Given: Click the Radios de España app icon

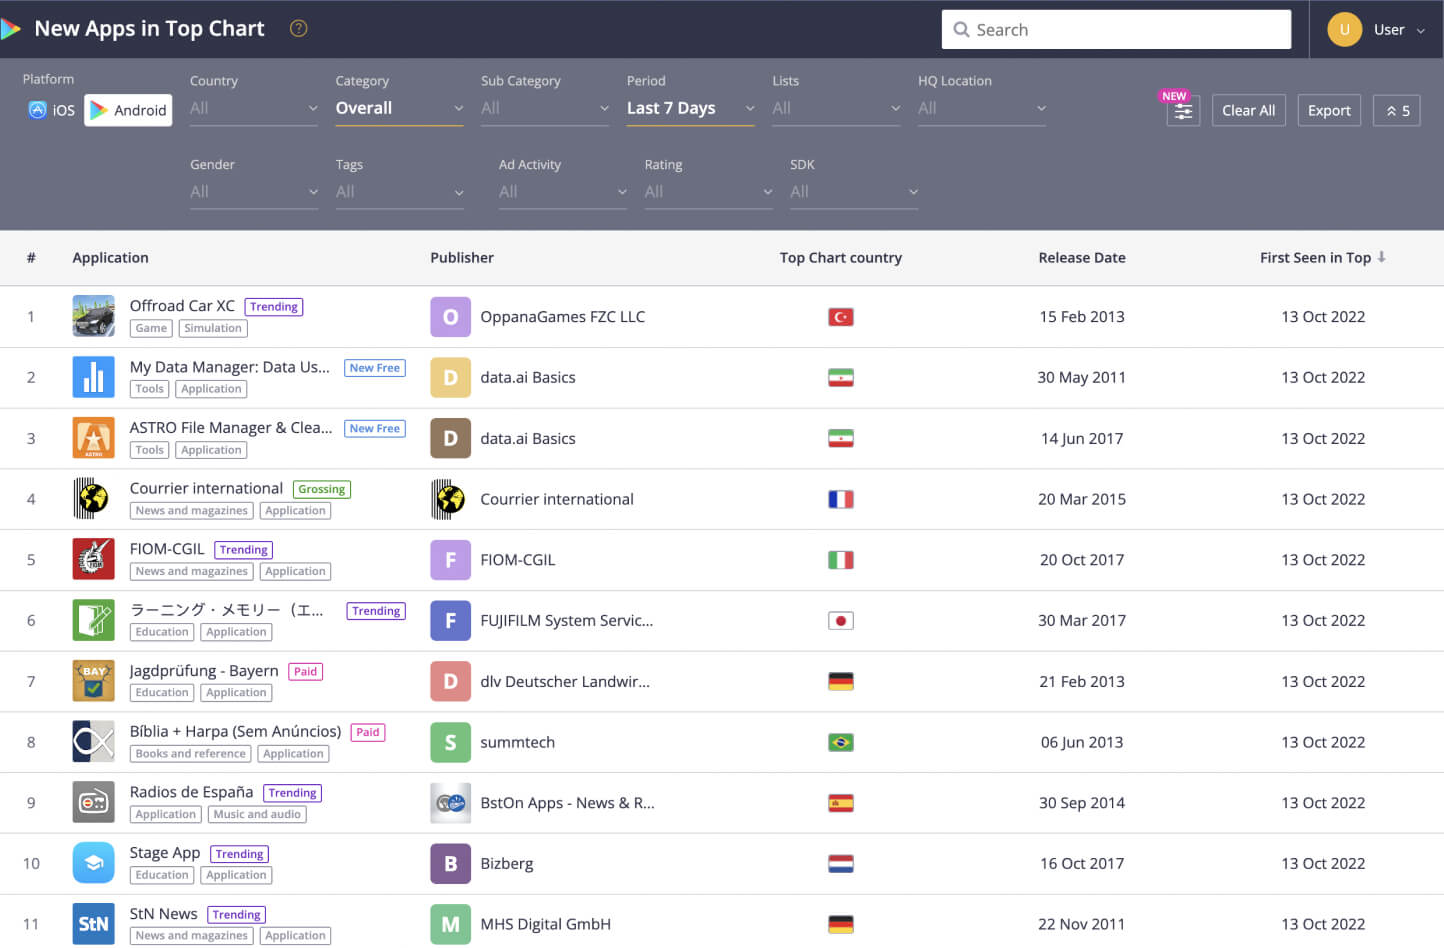Looking at the screenshot, I should (x=93, y=802).
